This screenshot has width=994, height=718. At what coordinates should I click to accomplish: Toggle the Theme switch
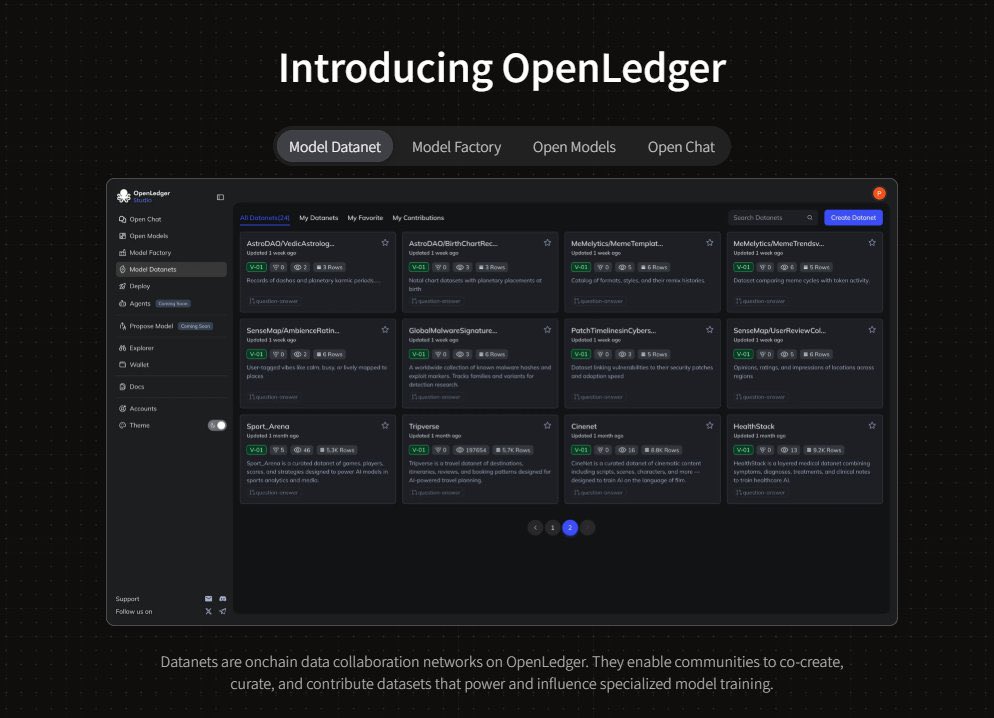point(217,425)
